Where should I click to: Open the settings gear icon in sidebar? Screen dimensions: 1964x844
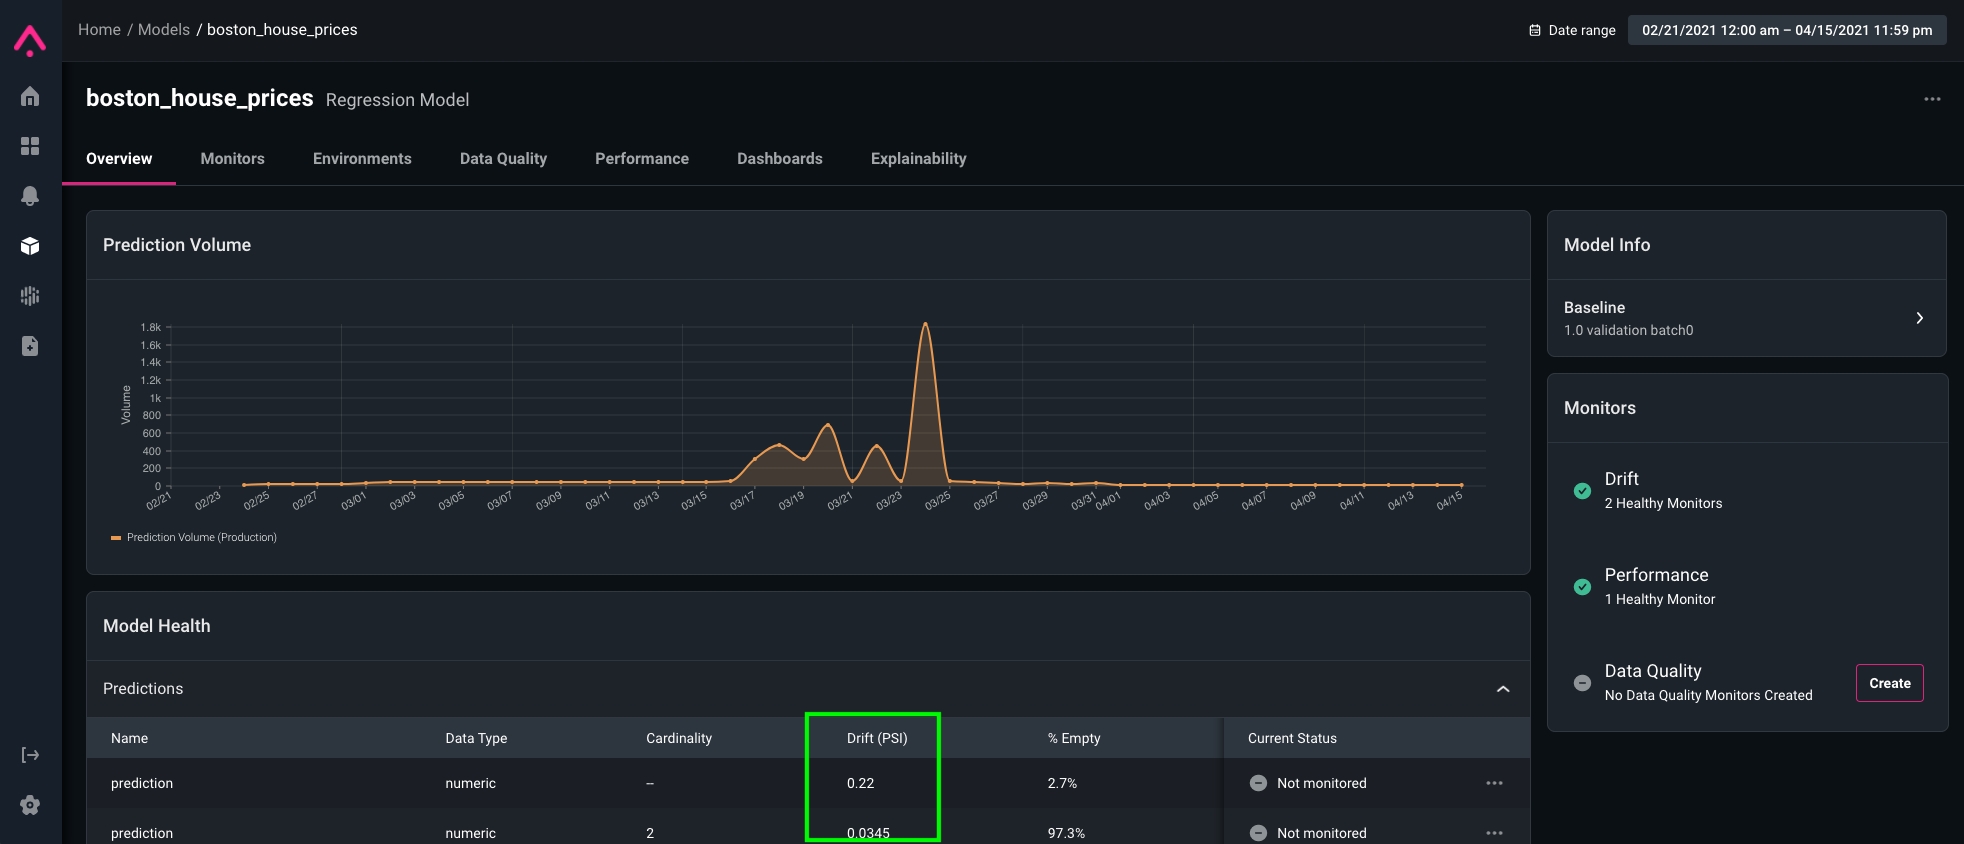(x=30, y=805)
